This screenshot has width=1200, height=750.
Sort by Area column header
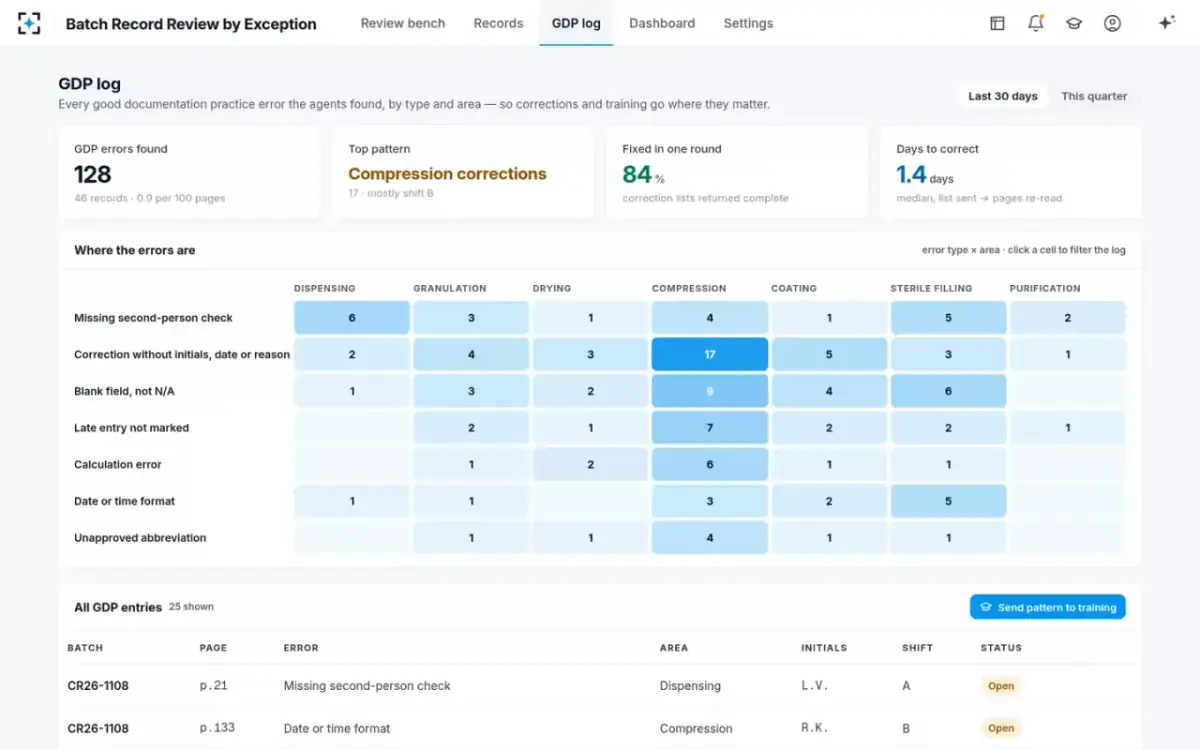point(674,648)
